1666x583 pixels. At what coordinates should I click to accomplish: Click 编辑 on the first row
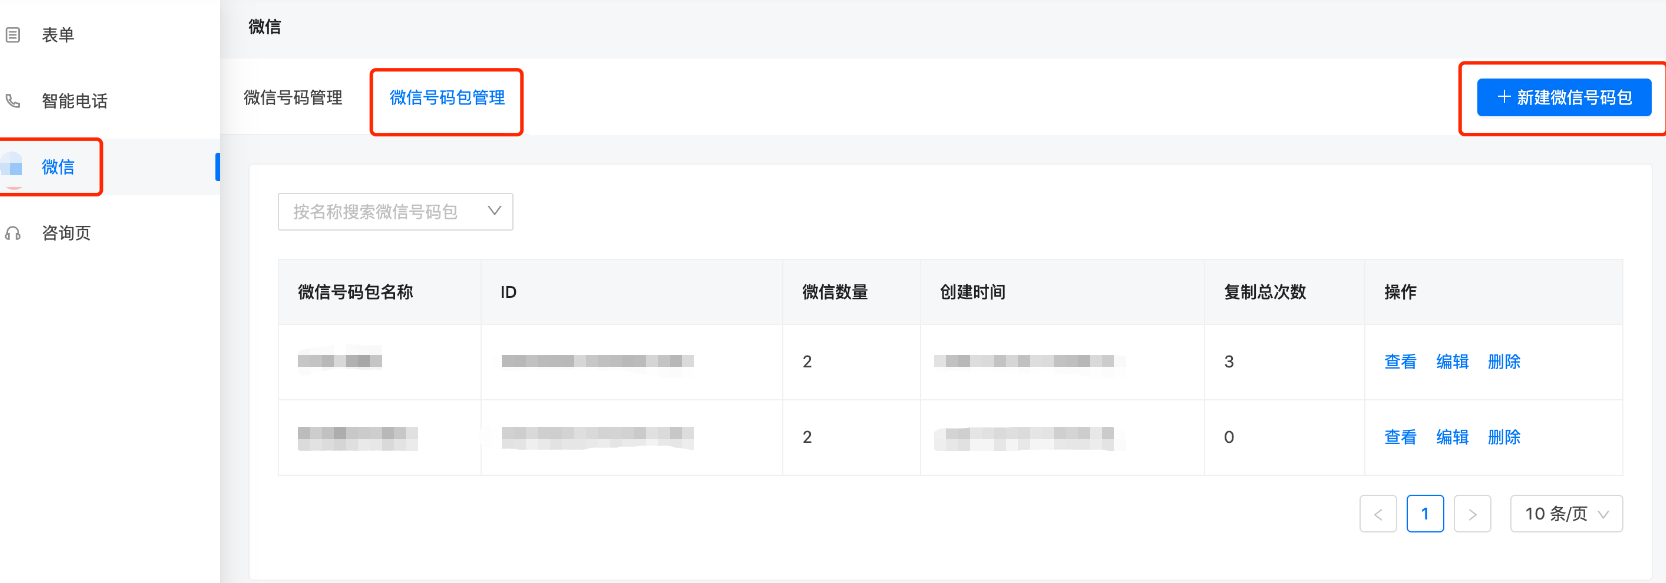tap(1452, 362)
